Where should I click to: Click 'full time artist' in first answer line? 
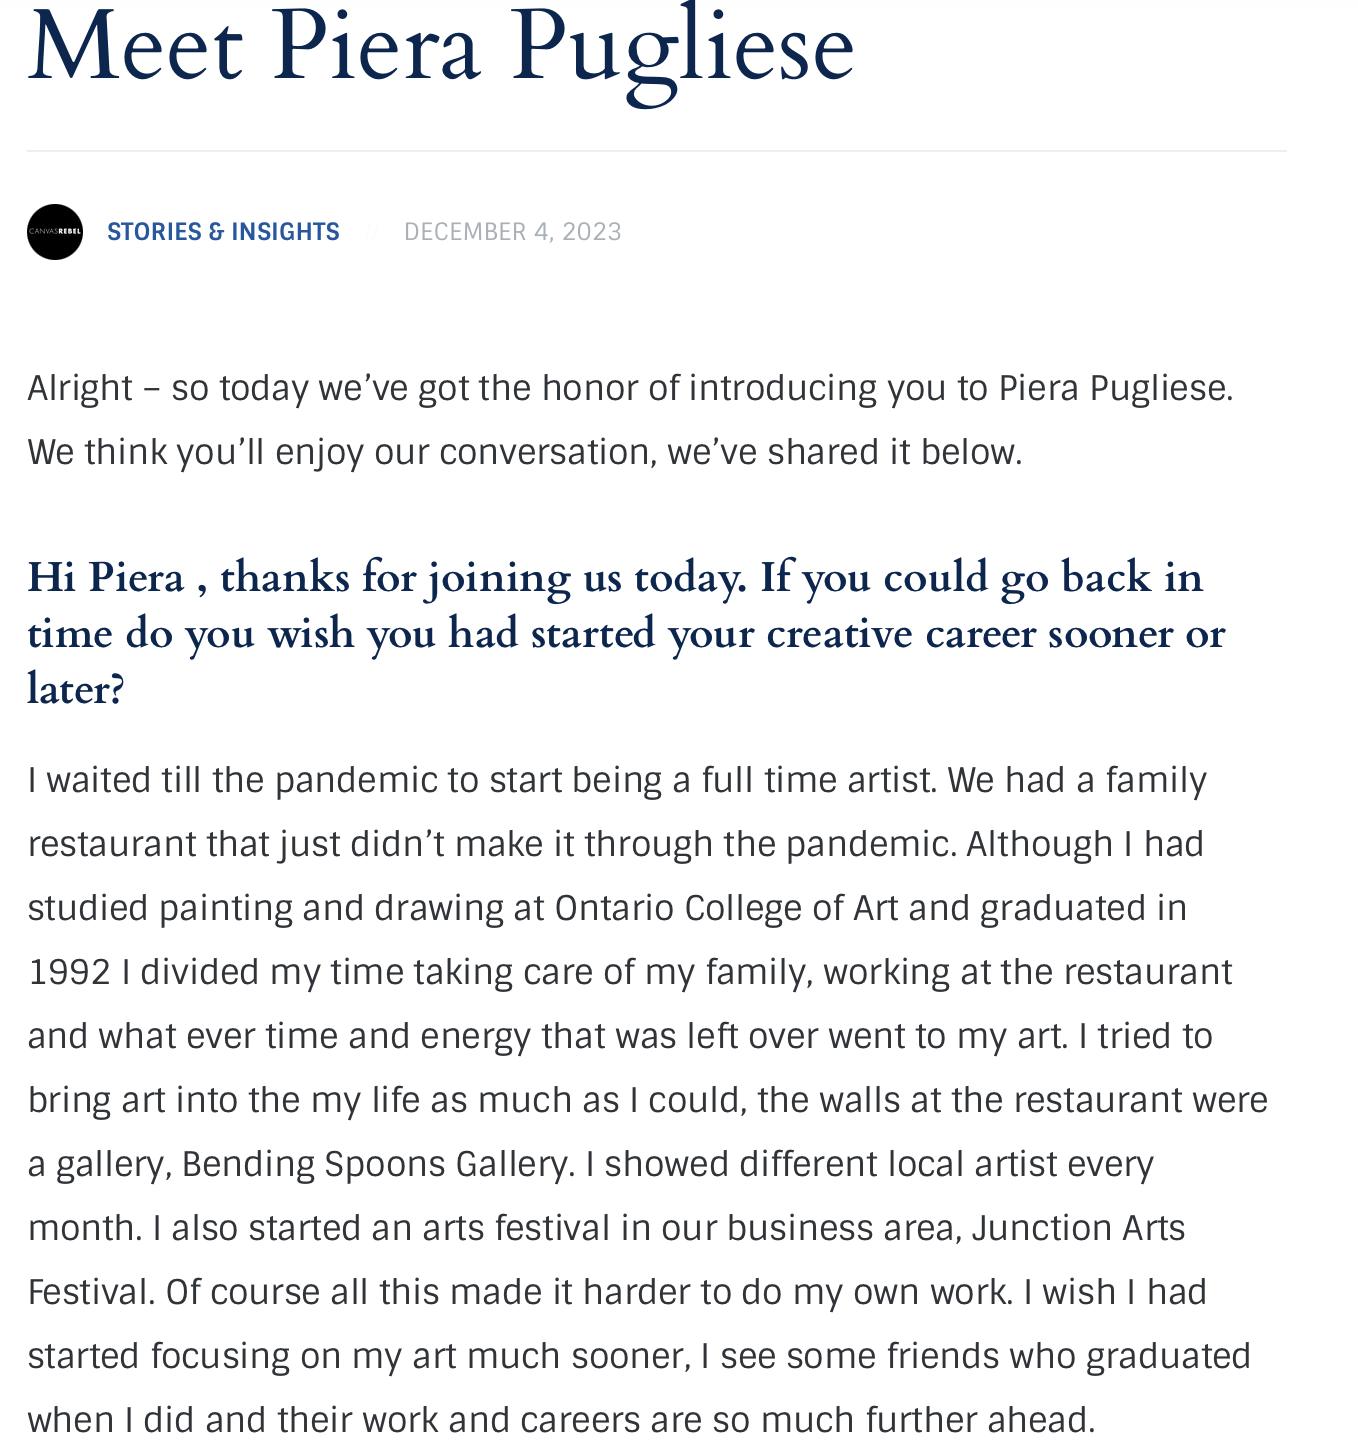[x=818, y=780]
